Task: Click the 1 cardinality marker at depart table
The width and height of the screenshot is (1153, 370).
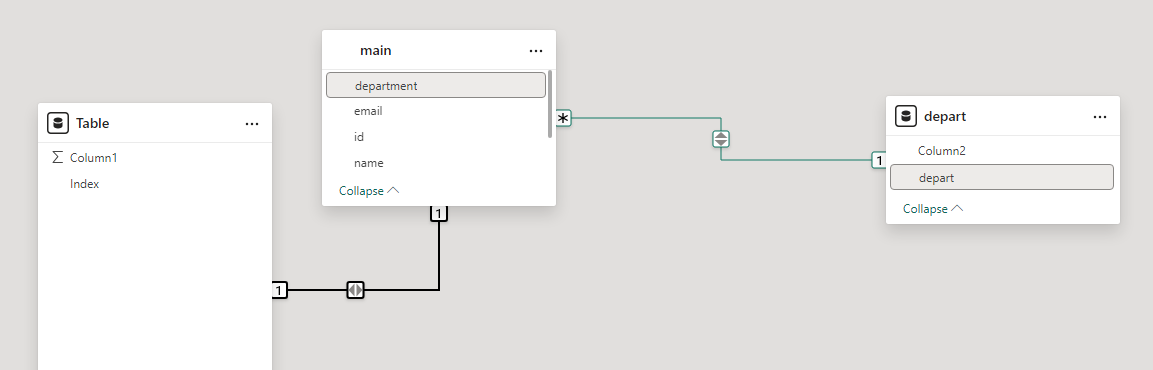Action: 879,160
